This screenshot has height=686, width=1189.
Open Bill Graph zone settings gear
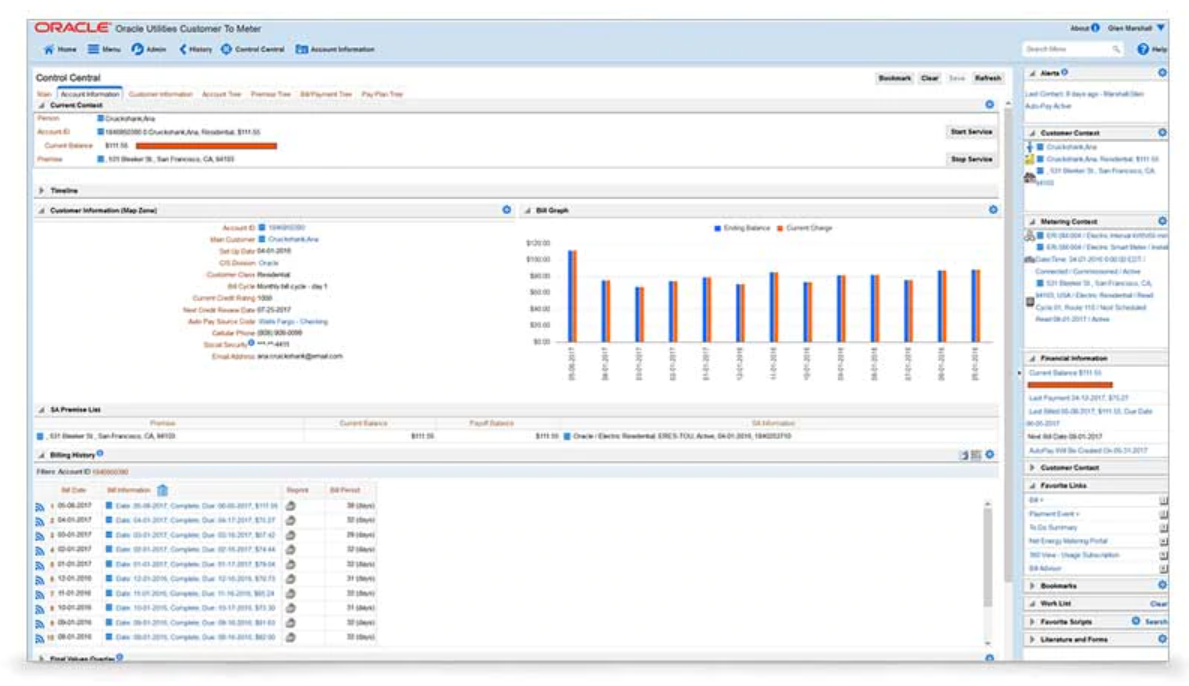click(993, 210)
